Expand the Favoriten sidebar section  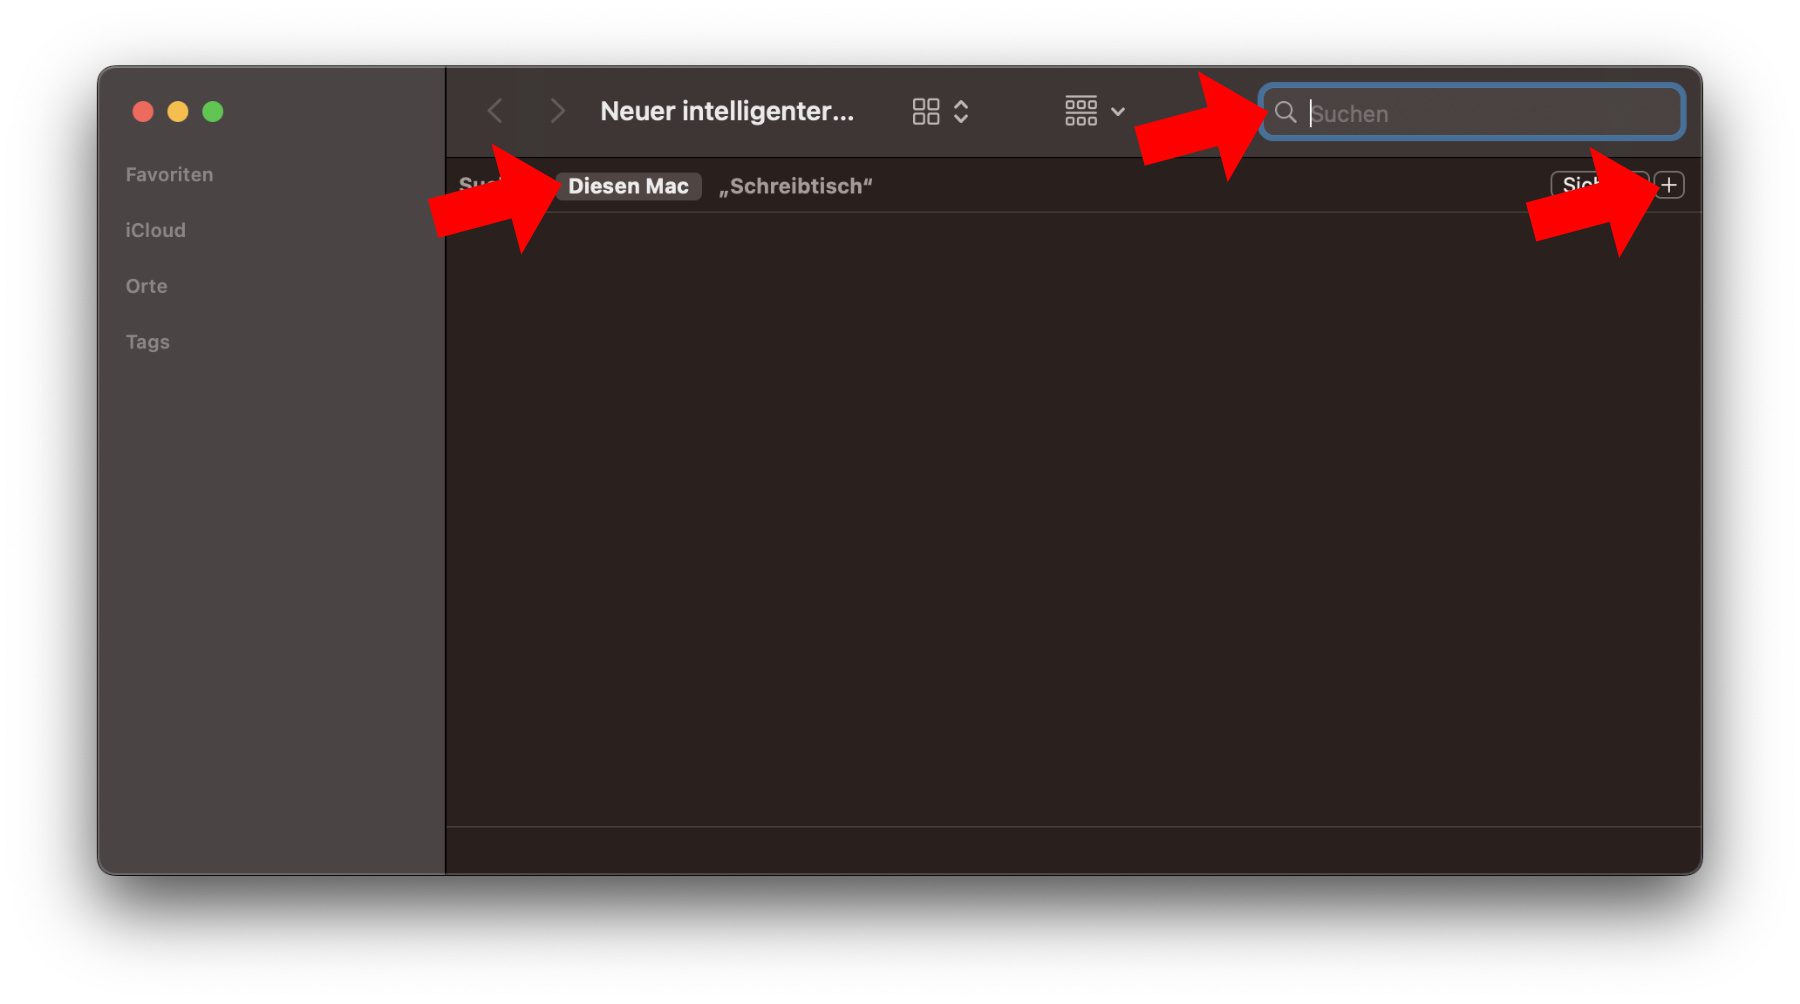[169, 174]
